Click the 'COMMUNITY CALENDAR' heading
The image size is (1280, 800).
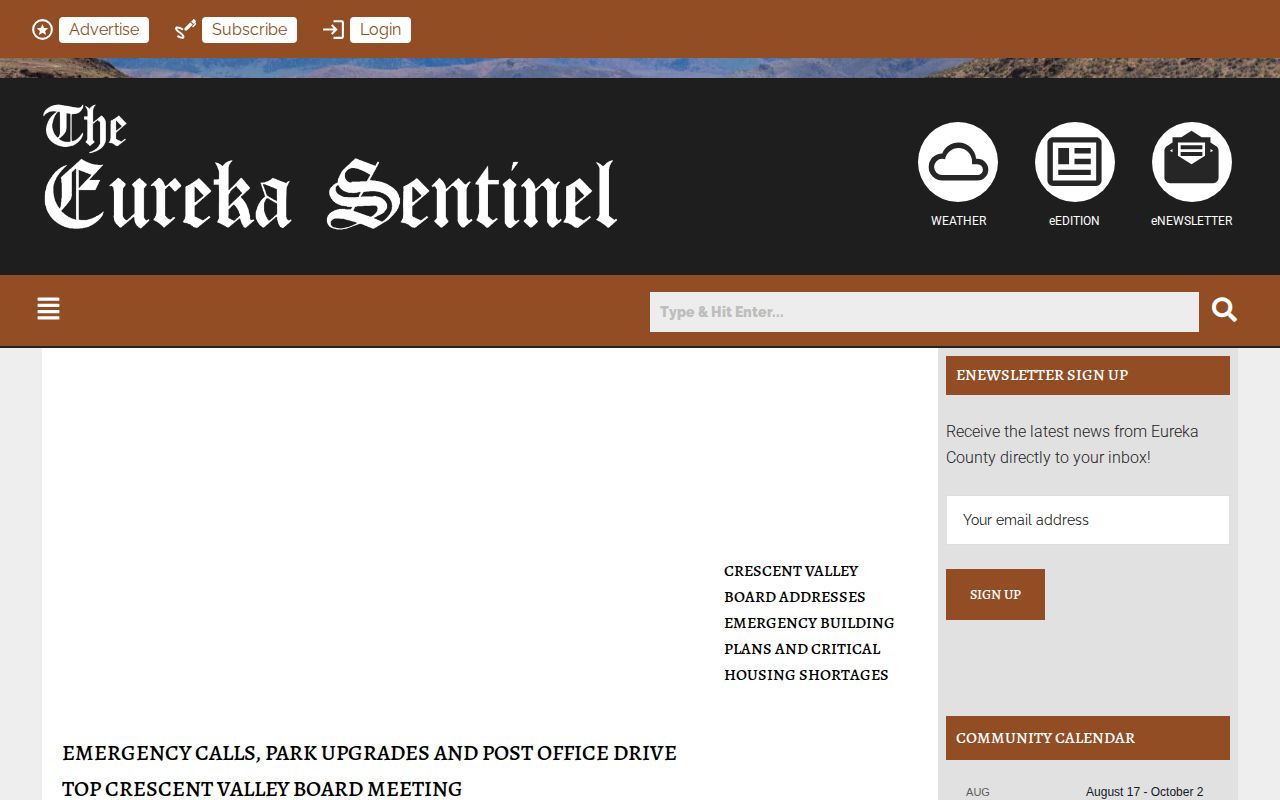pyautogui.click(x=1045, y=738)
